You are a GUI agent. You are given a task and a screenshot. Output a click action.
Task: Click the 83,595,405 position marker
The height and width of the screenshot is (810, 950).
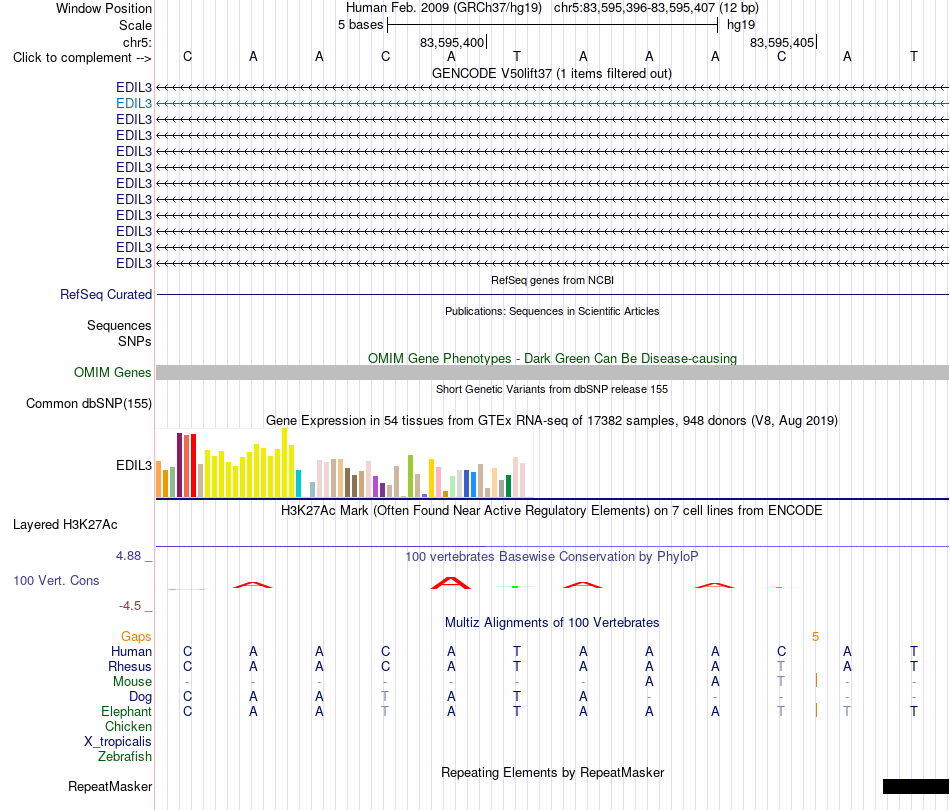click(783, 42)
